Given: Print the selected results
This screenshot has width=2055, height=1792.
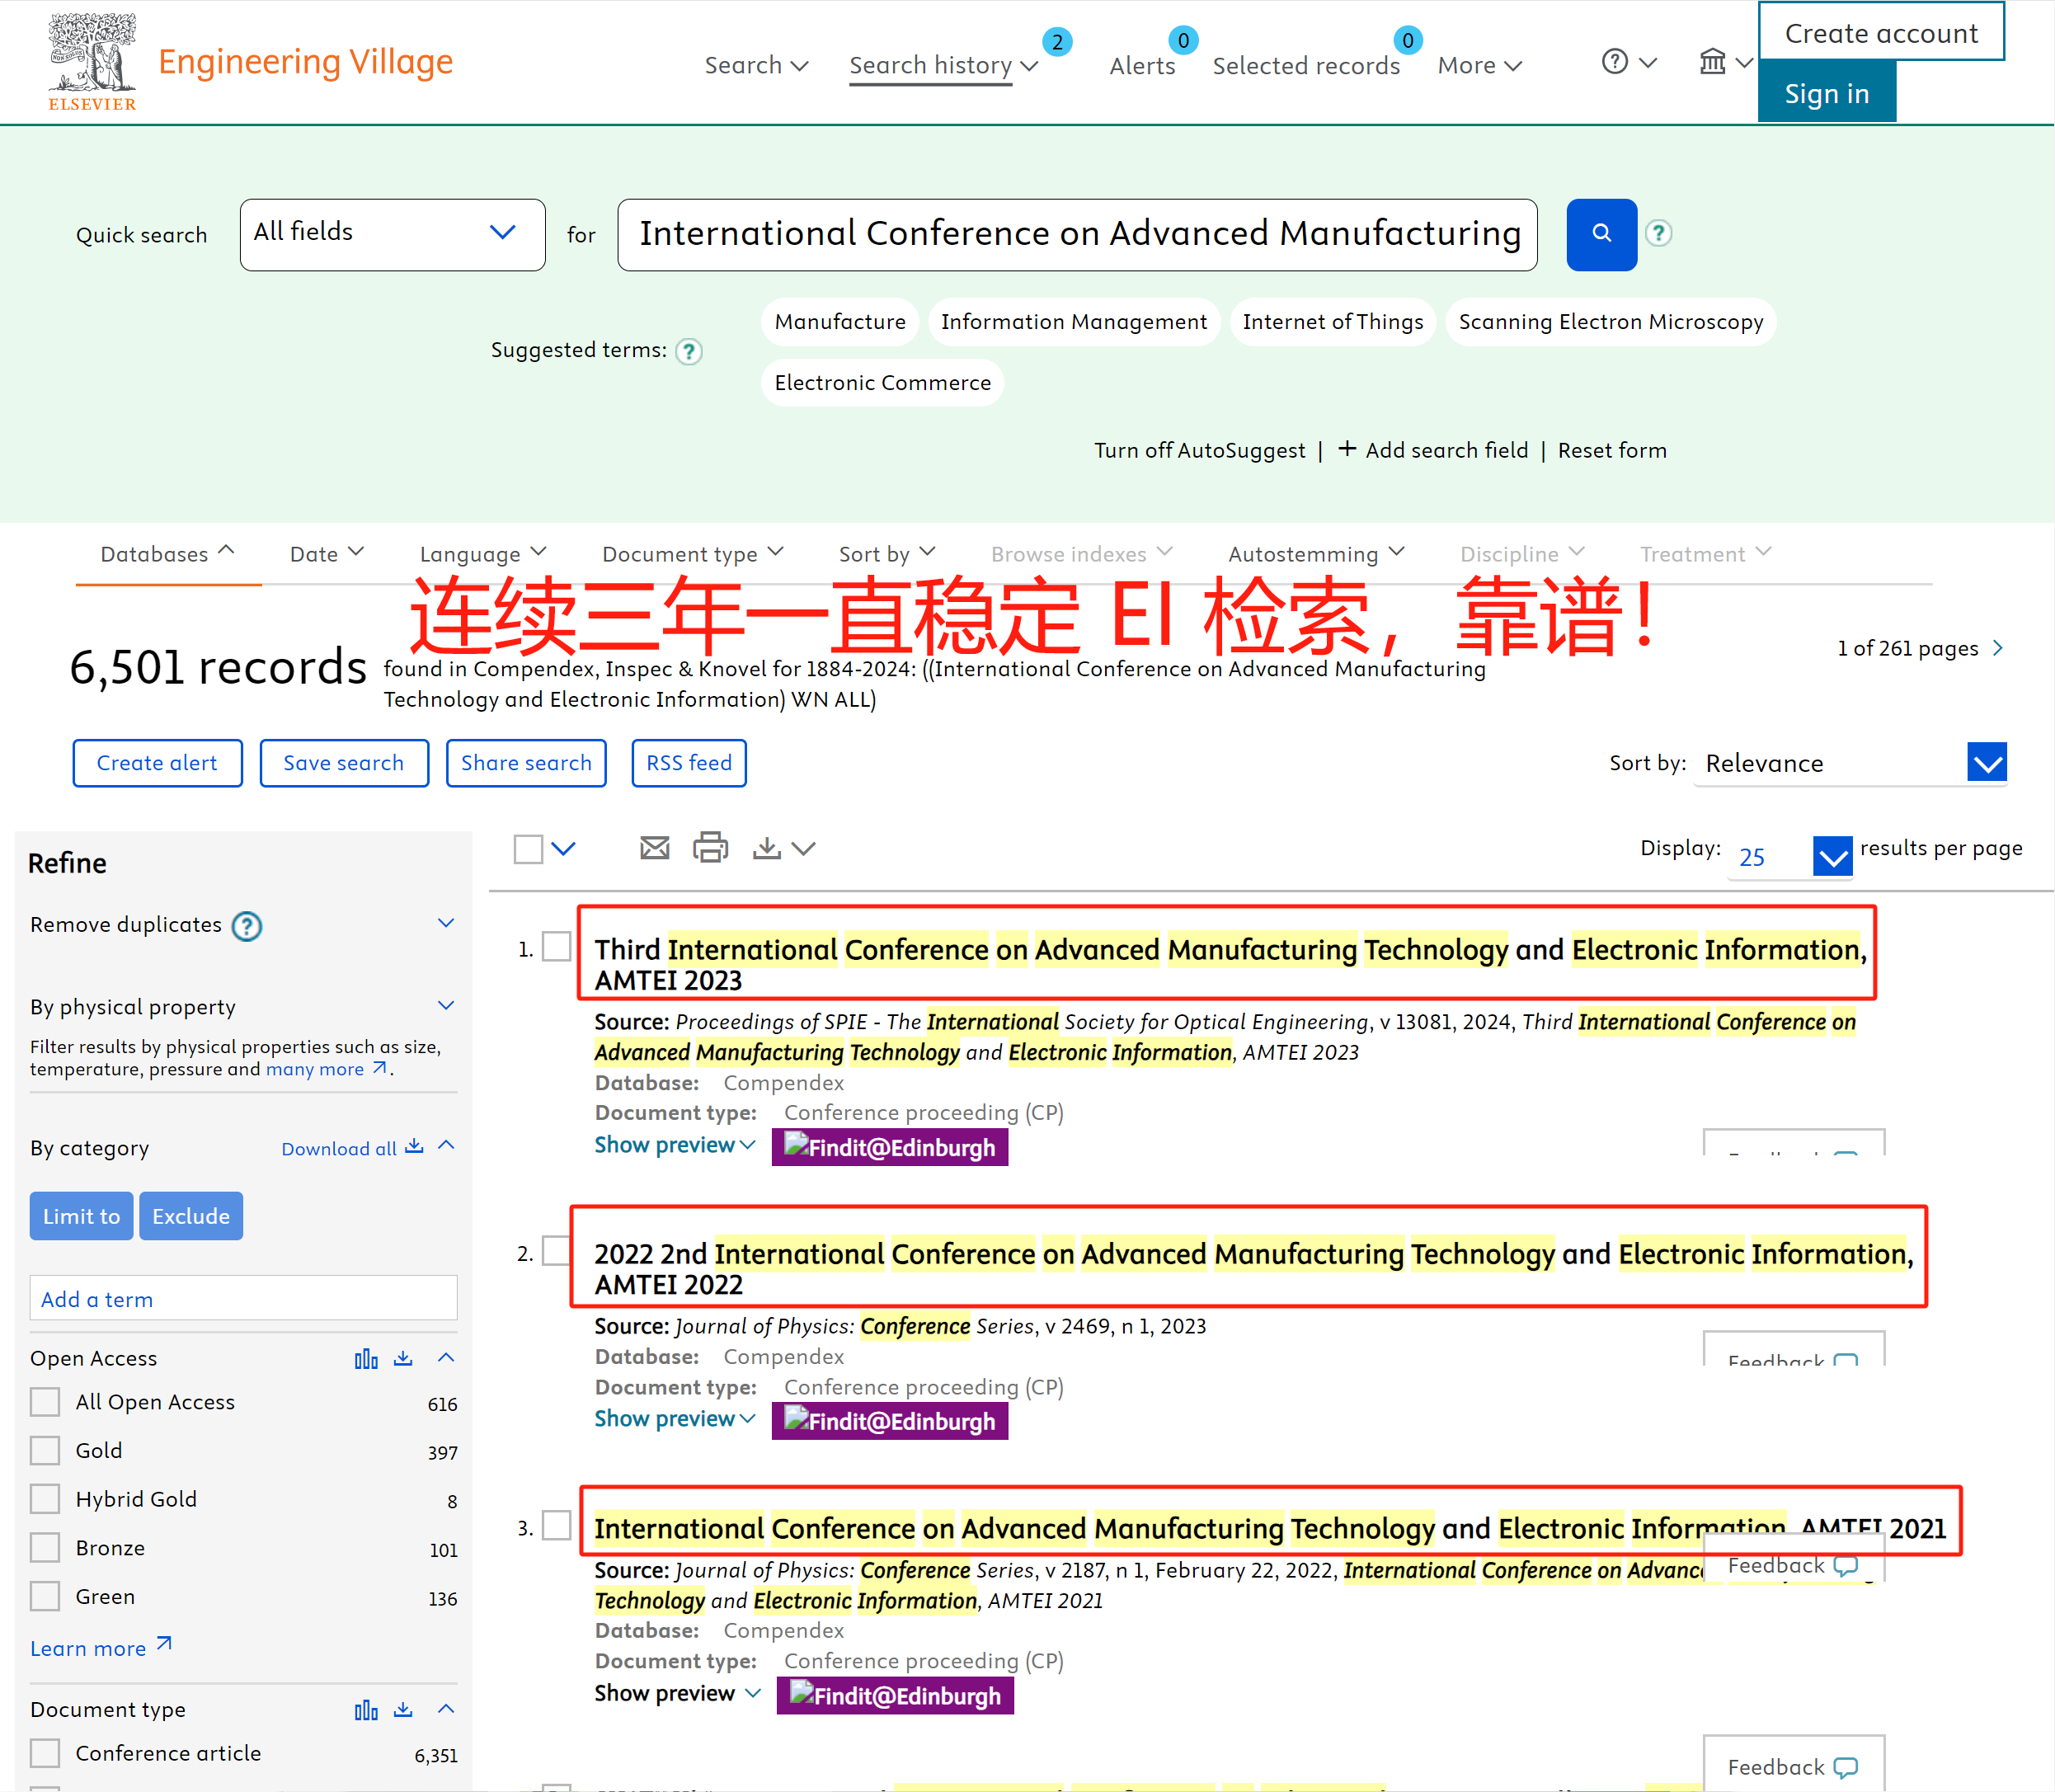Looking at the screenshot, I should (711, 847).
